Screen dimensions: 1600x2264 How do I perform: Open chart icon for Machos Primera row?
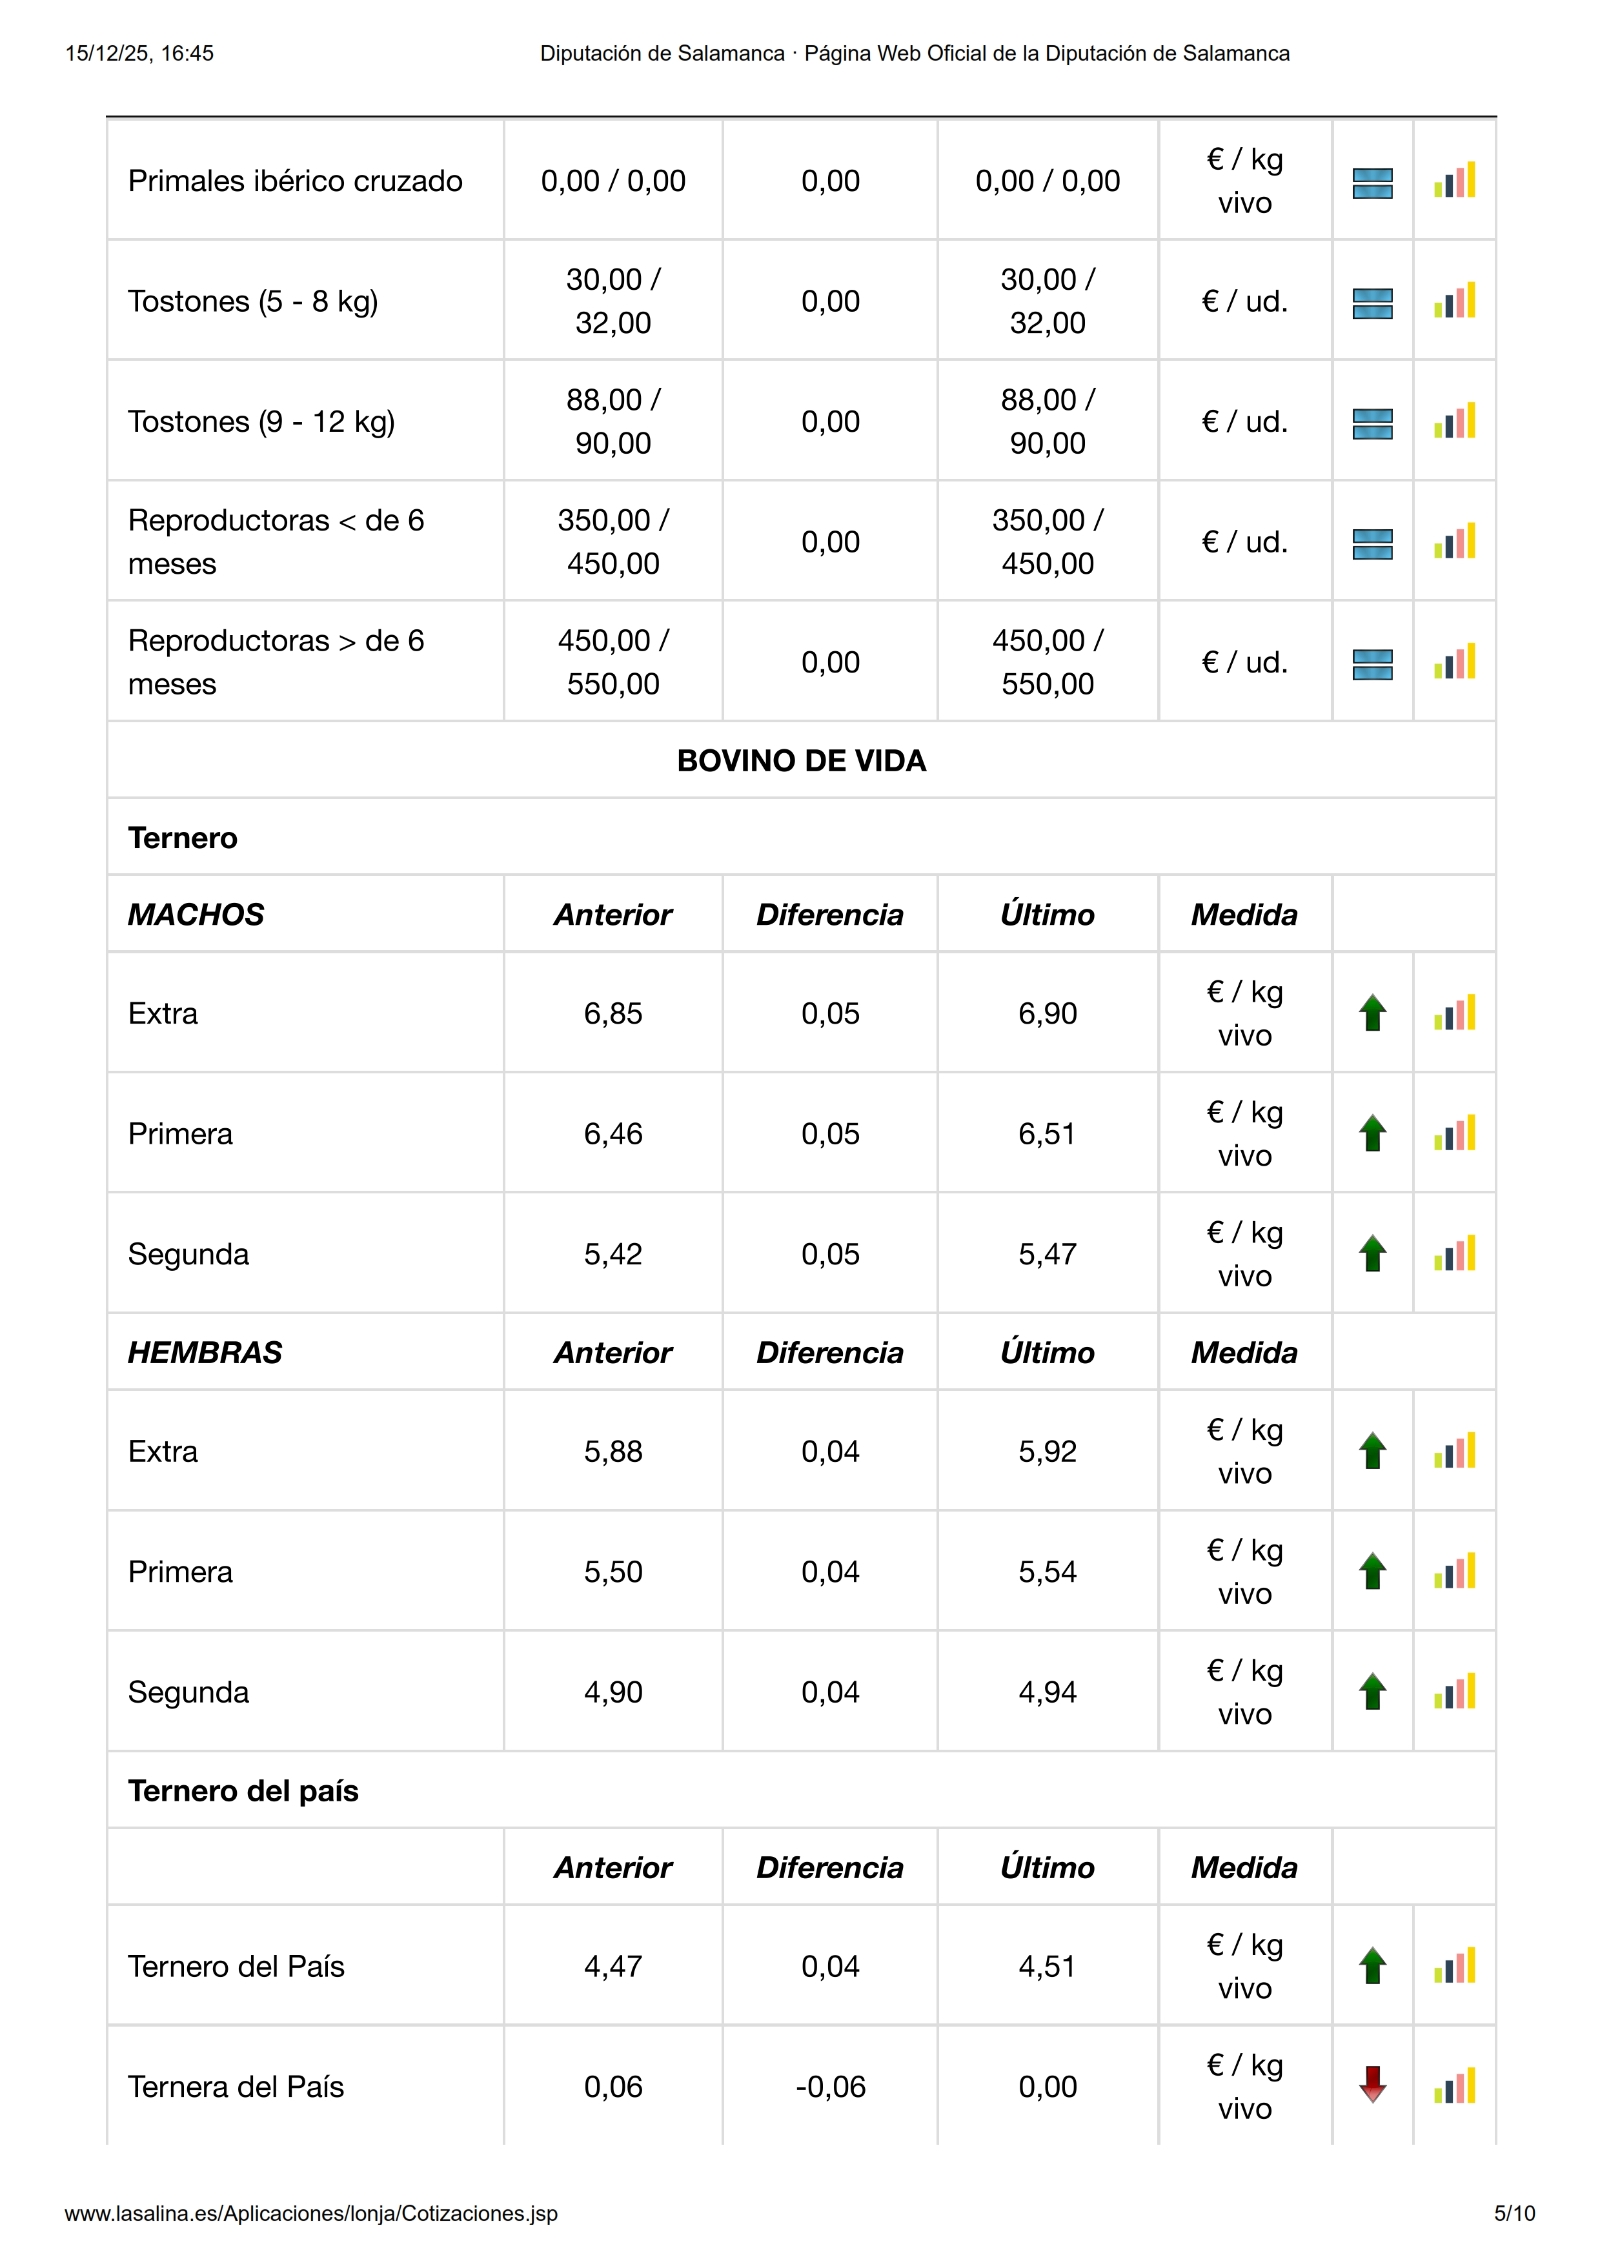[x=1454, y=1134]
